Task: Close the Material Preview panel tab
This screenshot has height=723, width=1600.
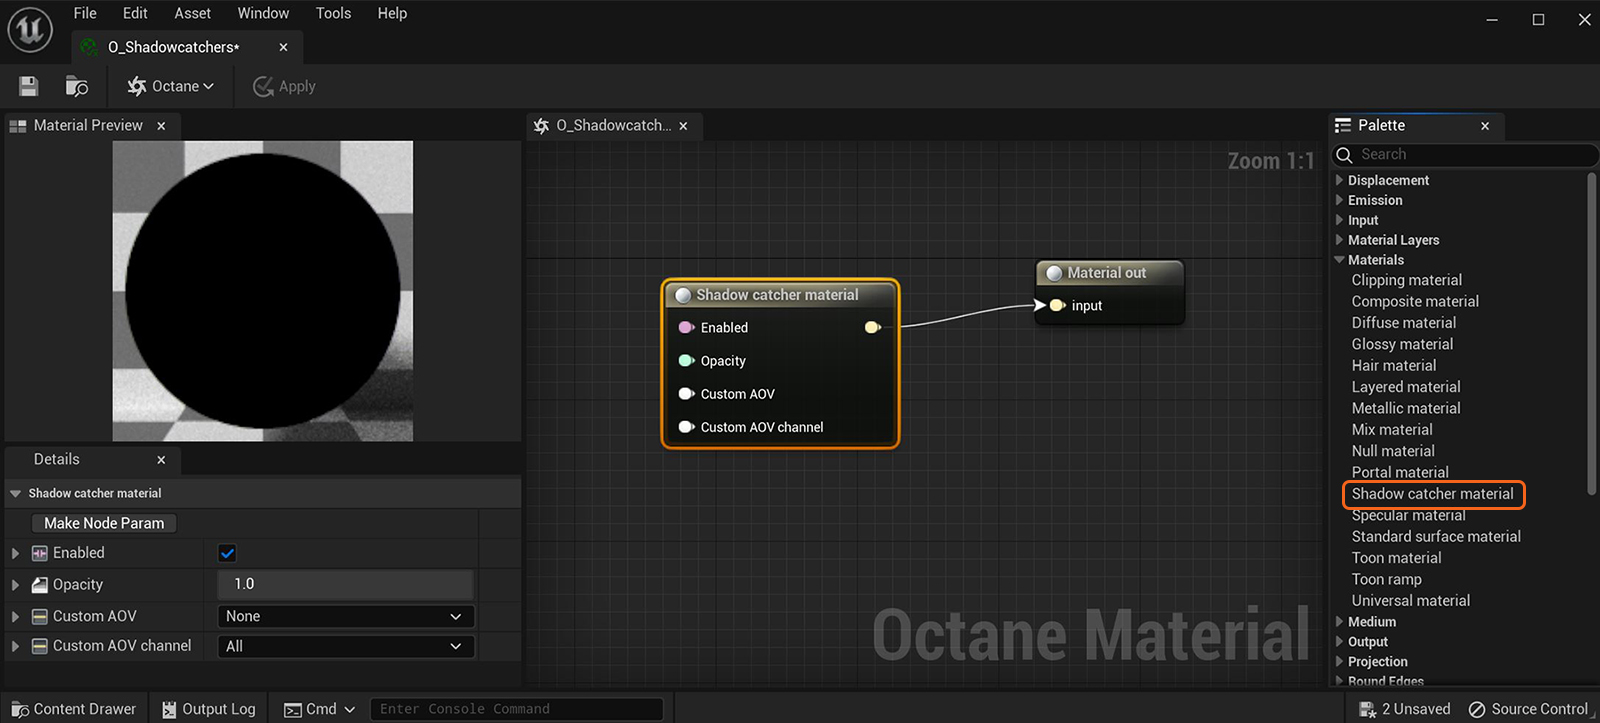Action: (161, 126)
